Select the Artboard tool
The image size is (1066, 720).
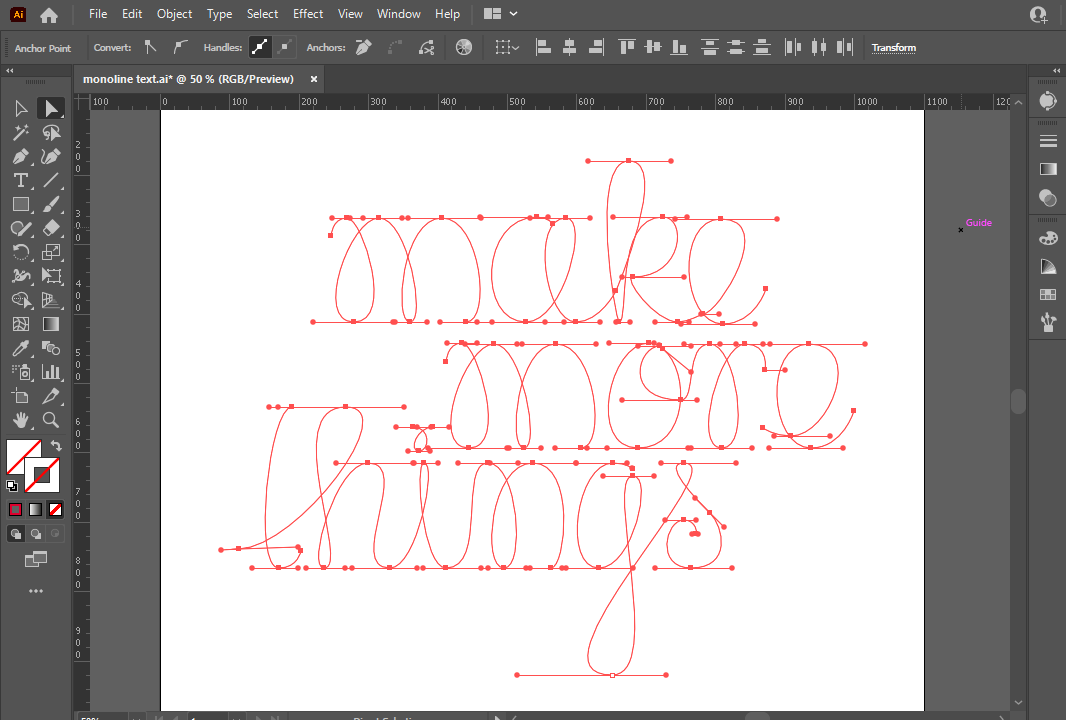pyautogui.click(x=21, y=396)
